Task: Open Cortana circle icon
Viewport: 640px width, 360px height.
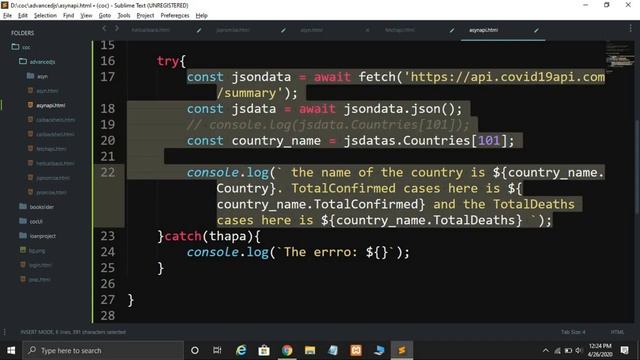Action: click(195, 351)
